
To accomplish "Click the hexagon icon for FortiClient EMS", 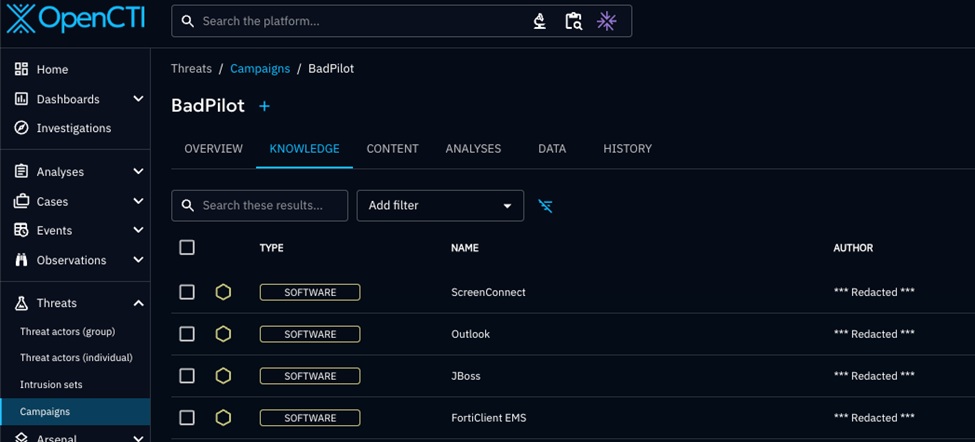I will tap(223, 418).
